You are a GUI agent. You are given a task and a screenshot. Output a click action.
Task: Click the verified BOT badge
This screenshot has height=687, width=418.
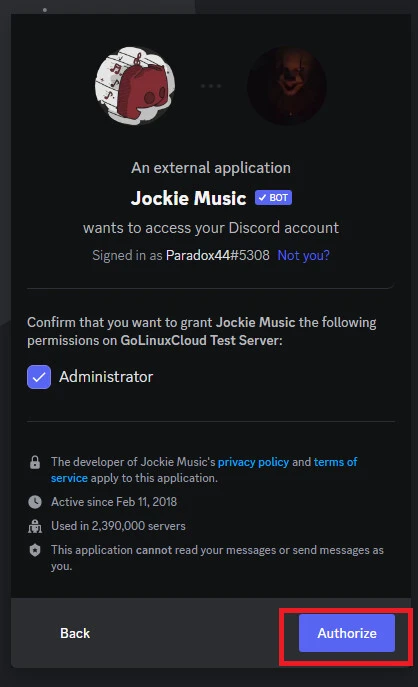coord(273,198)
